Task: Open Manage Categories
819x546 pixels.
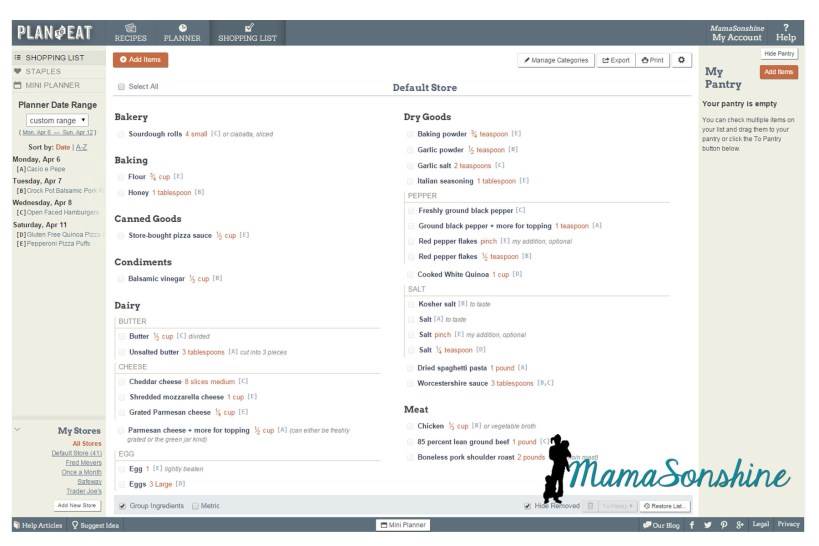Action: (x=555, y=60)
